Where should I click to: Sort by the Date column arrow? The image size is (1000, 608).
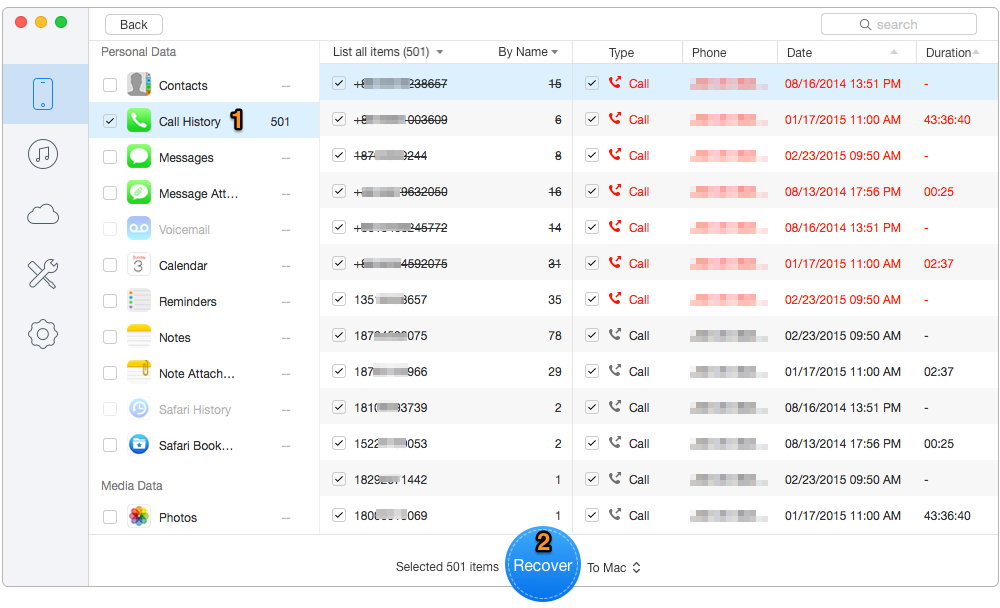click(893, 52)
